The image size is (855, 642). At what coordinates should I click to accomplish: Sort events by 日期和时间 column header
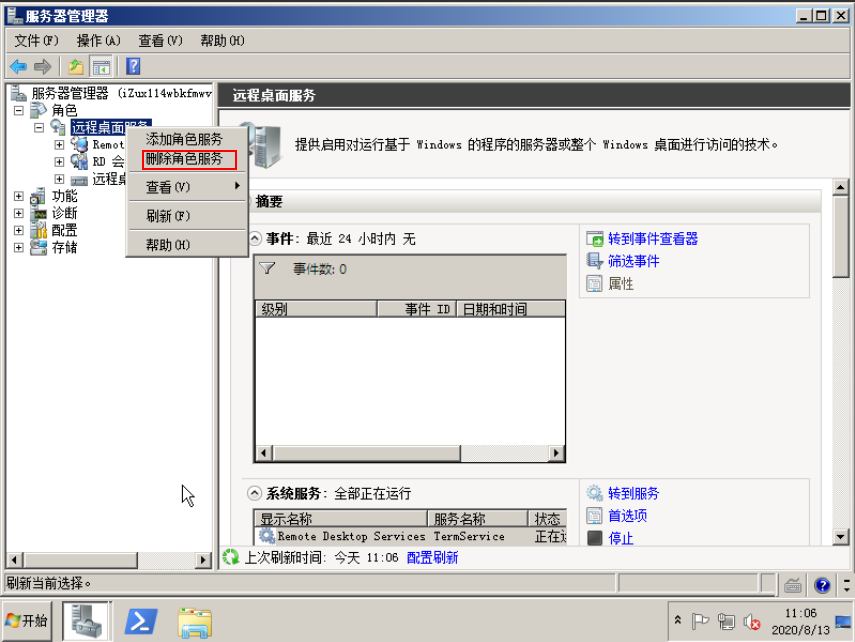(510, 309)
